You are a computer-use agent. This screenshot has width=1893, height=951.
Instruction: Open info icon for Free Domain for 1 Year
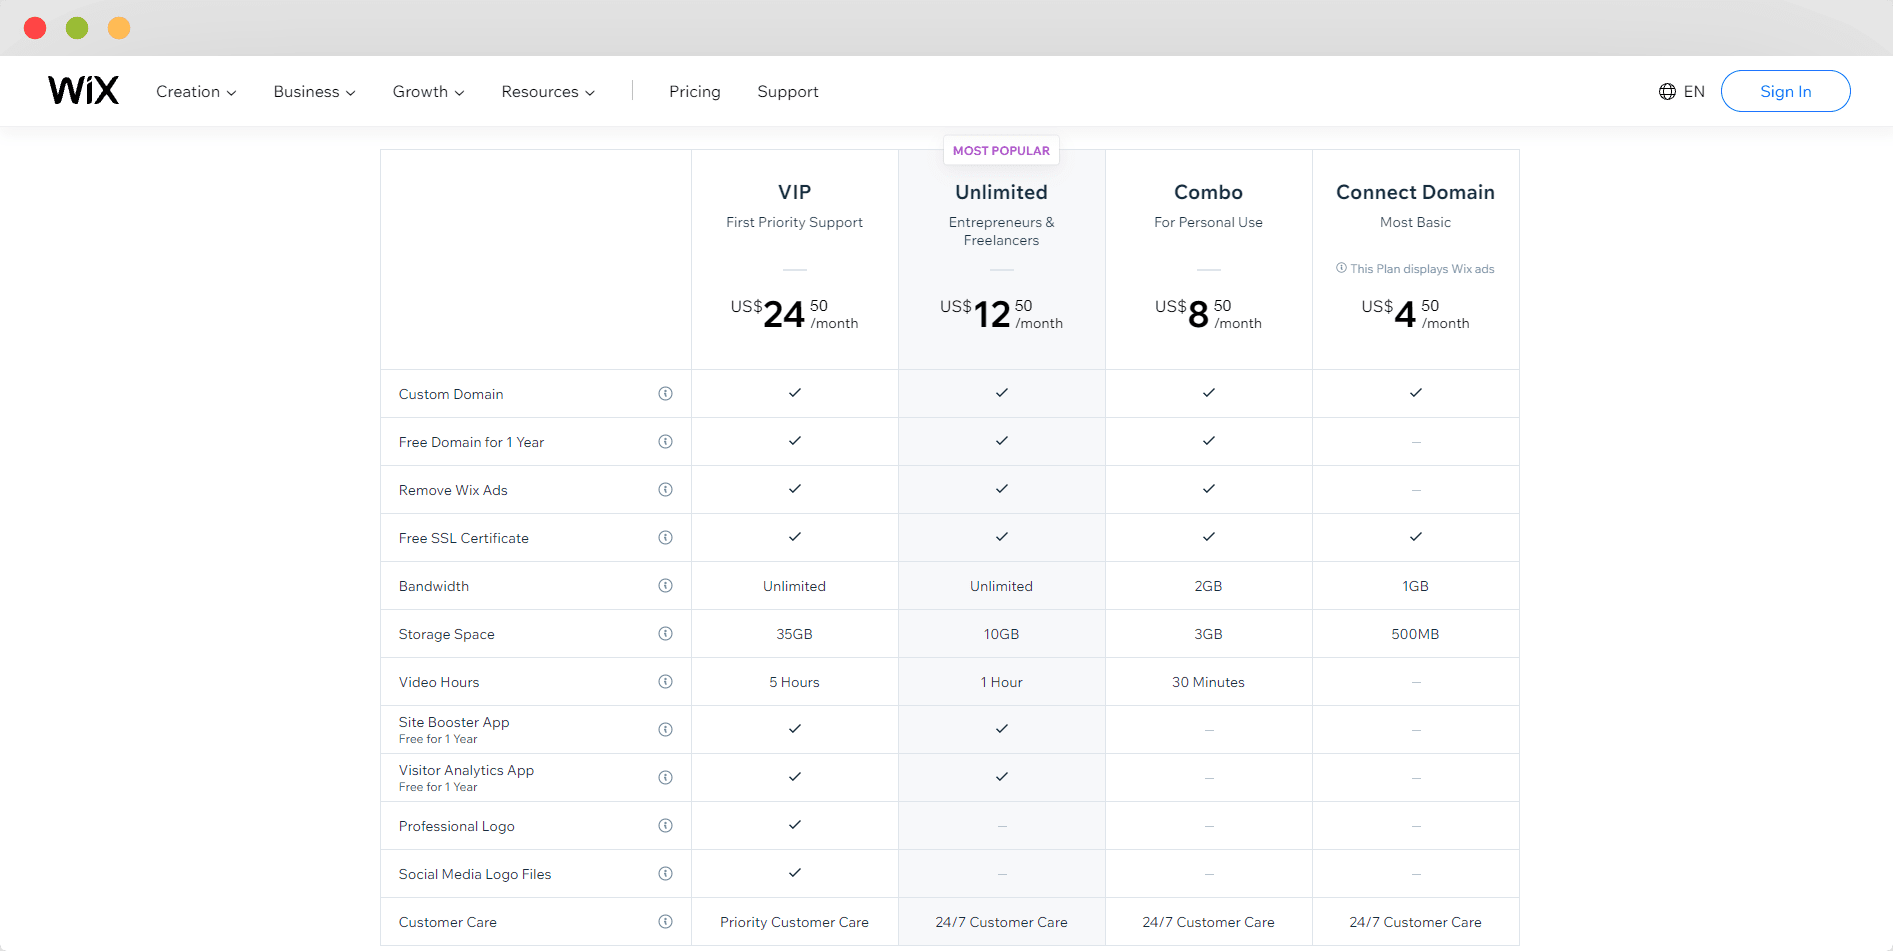coord(665,442)
